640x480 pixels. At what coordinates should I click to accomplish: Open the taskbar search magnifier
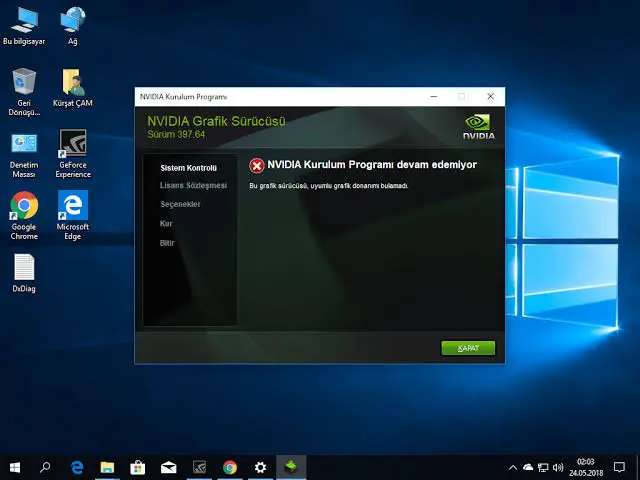(45, 467)
